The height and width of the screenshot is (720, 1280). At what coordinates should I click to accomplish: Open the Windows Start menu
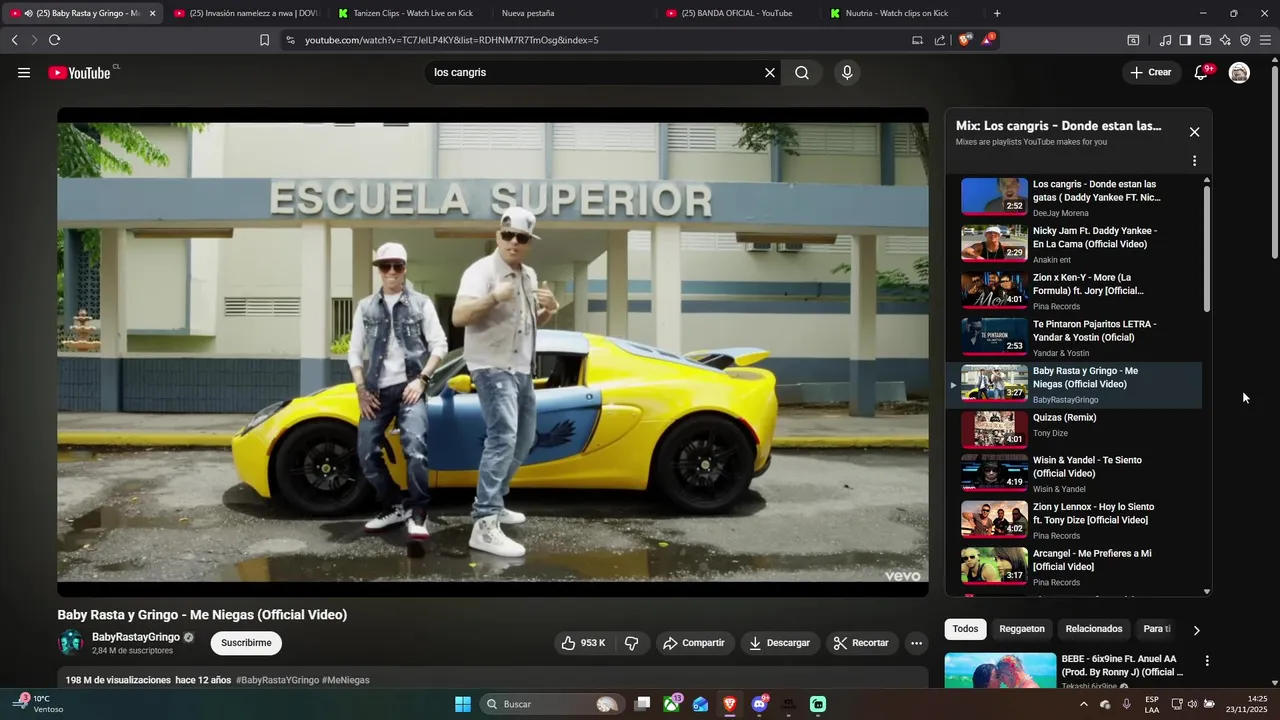pyautogui.click(x=463, y=704)
